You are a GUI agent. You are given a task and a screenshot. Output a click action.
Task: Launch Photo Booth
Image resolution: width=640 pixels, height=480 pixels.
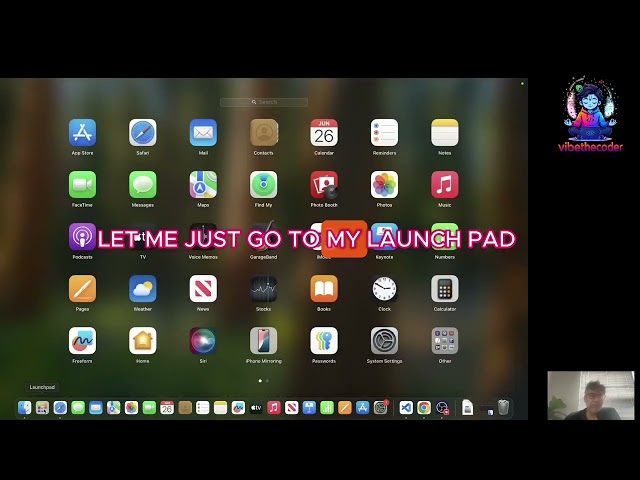point(324,184)
